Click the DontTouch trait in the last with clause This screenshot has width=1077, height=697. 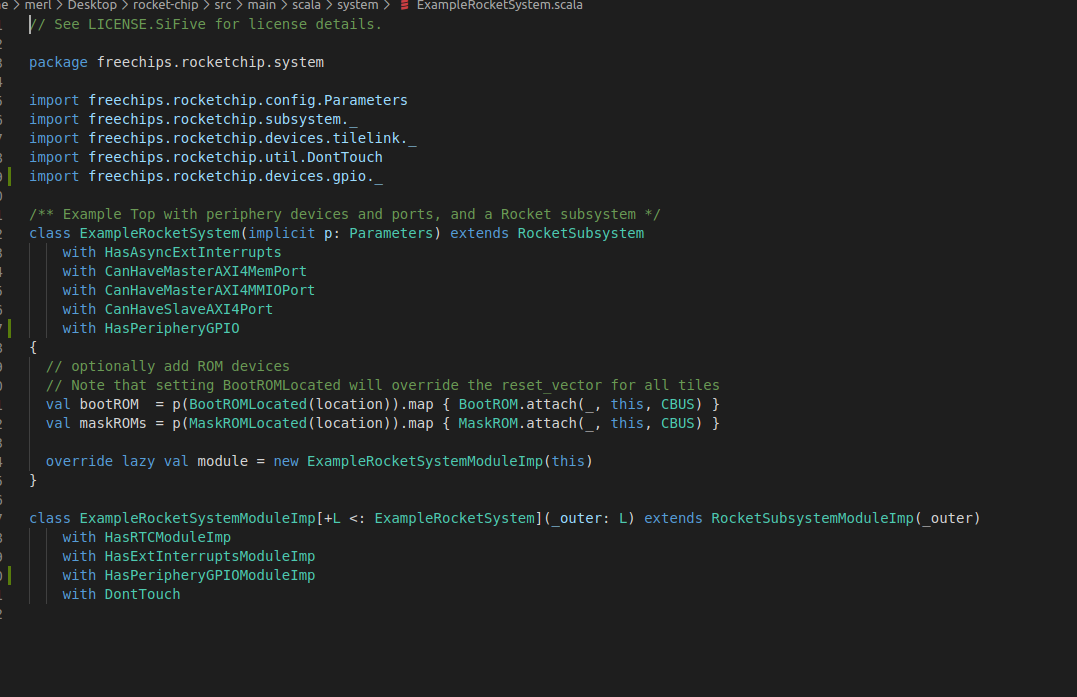coord(141,594)
